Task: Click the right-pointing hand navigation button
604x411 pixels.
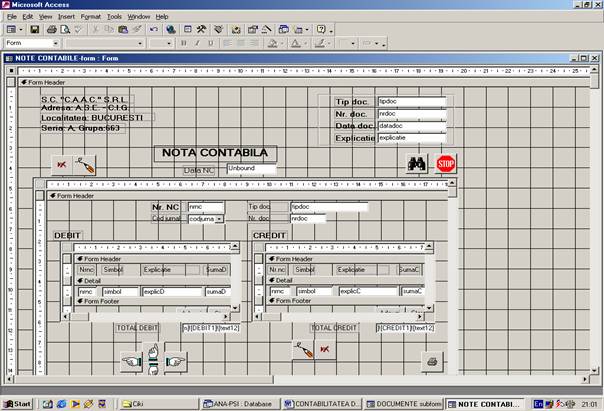Action: (x=175, y=362)
